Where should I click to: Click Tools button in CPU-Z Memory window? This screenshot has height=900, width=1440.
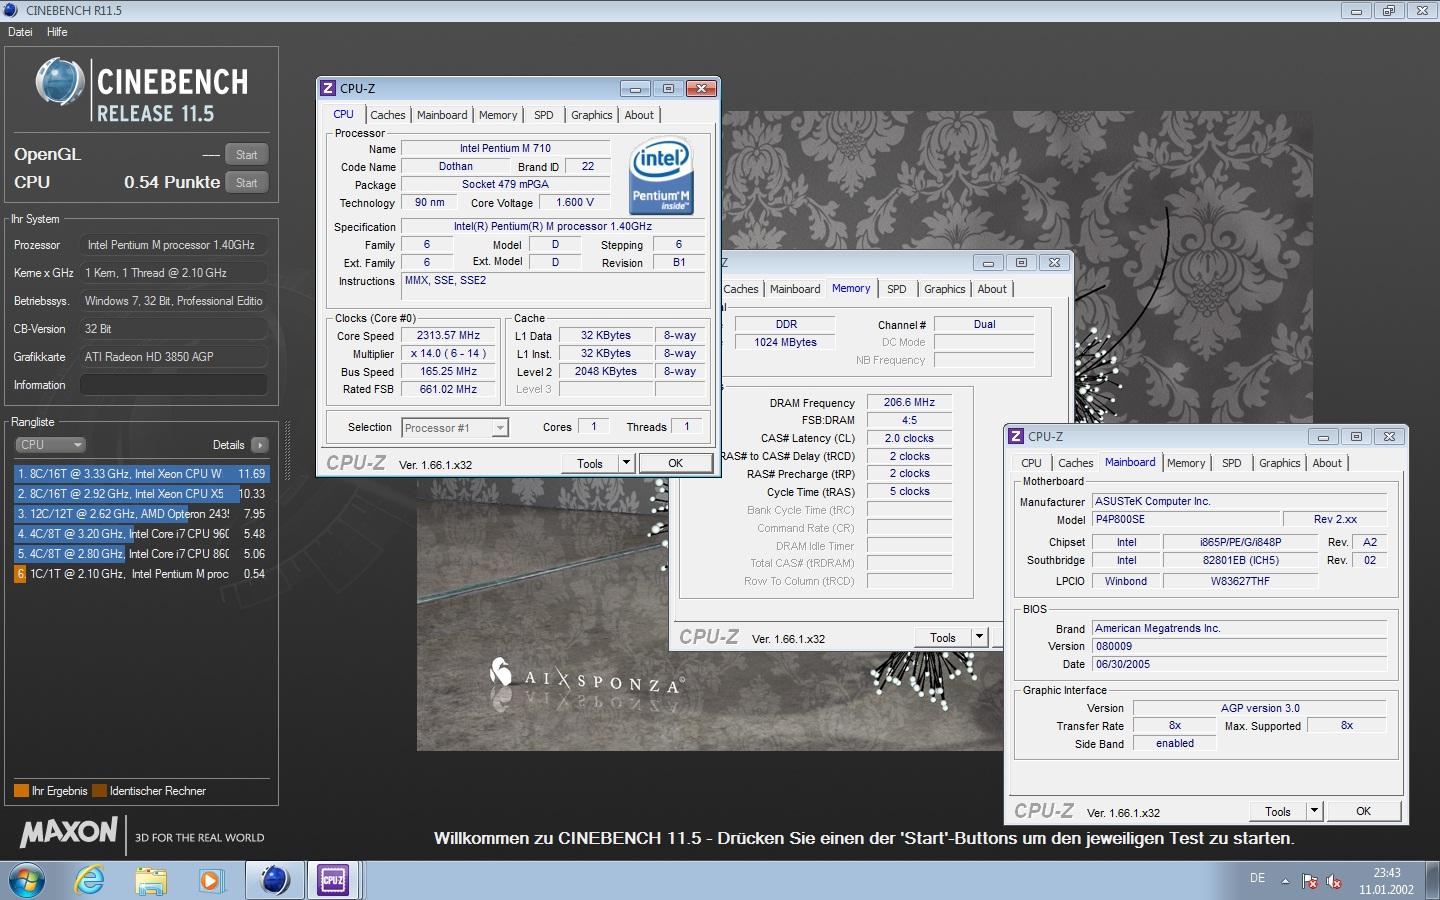pos(943,637)
